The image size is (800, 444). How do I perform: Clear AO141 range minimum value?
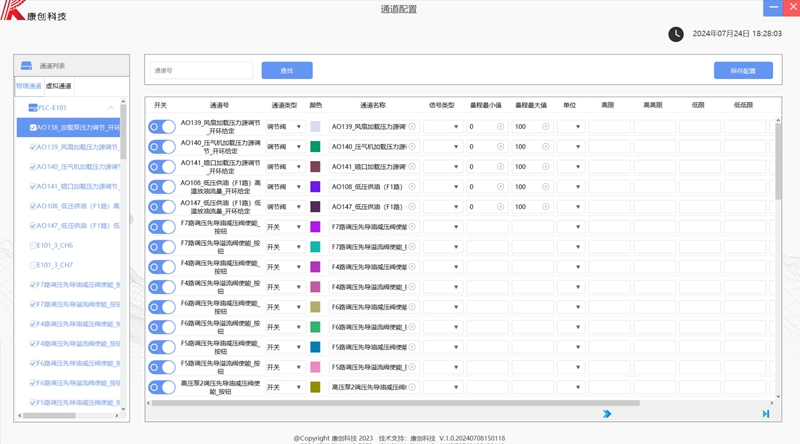tap(501, 166)
